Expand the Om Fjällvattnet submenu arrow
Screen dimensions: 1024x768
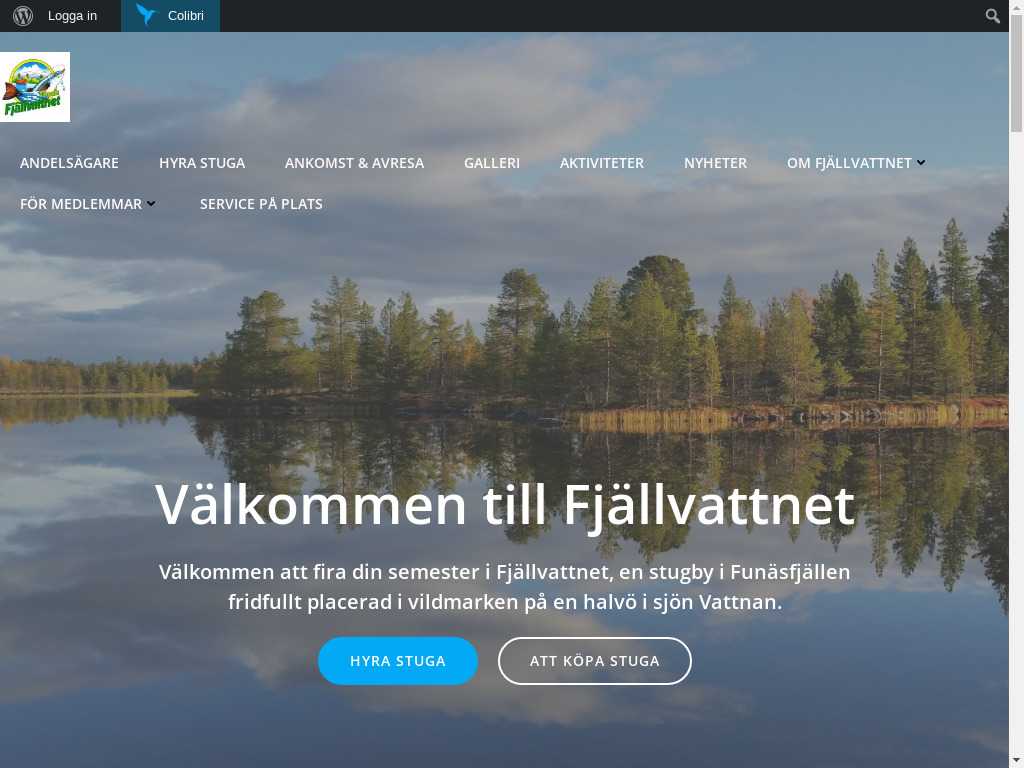921,163
